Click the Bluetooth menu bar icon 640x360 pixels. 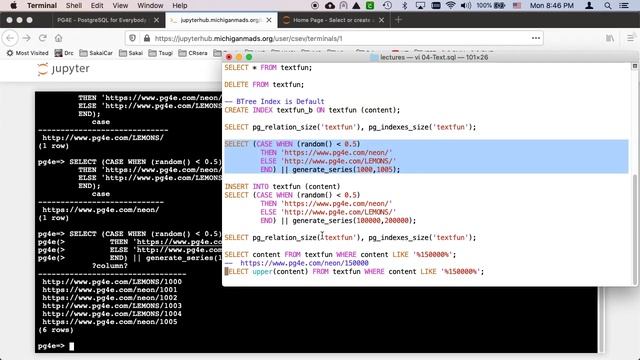pyautogui.click(x=404, y=5)
